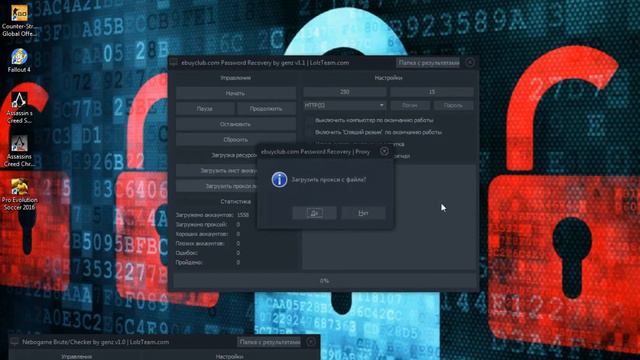Click the Да button in the dialog
Viewport: 640px width, 360px height.
tap(314, 213)
